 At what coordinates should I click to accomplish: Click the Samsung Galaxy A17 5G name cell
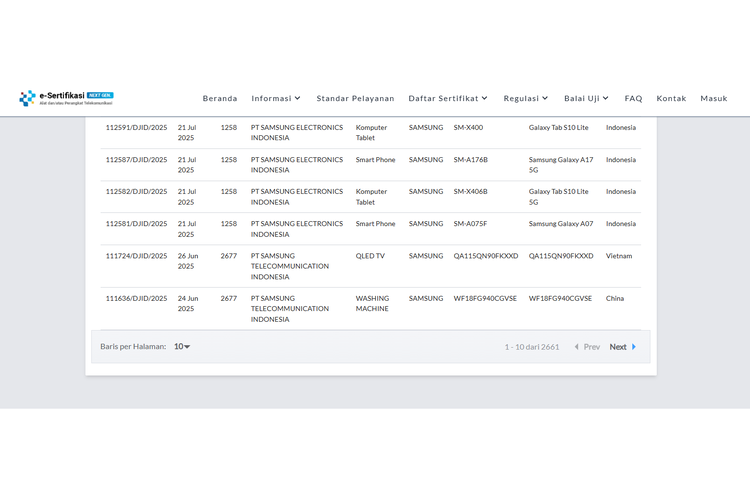coord(561,165)
